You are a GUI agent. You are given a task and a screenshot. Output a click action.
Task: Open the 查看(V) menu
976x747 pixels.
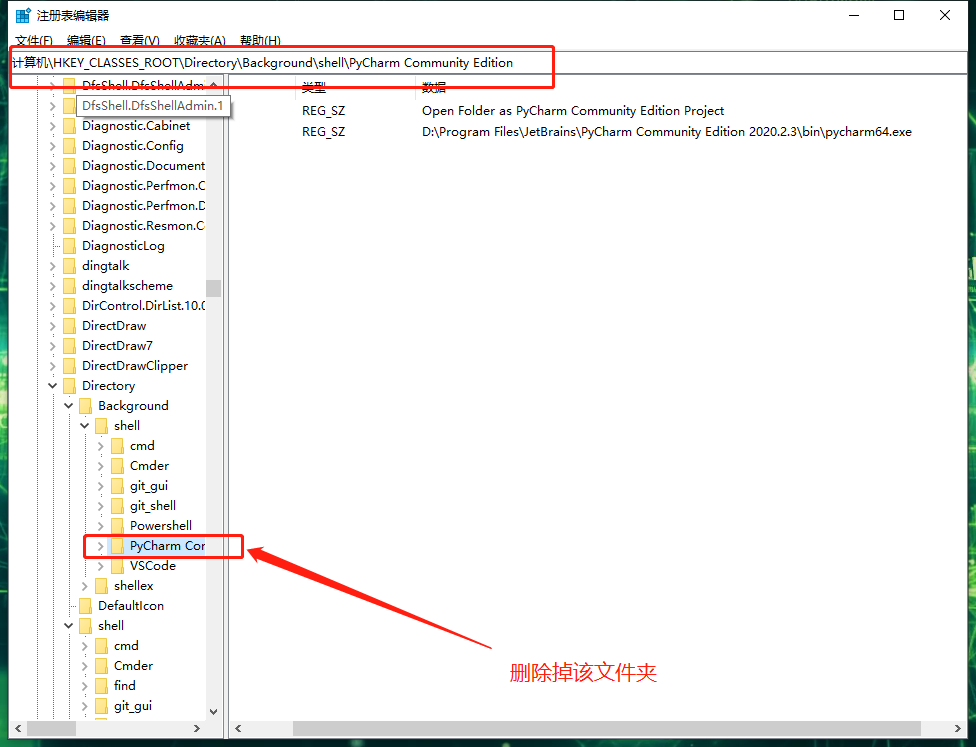point(139,40)
